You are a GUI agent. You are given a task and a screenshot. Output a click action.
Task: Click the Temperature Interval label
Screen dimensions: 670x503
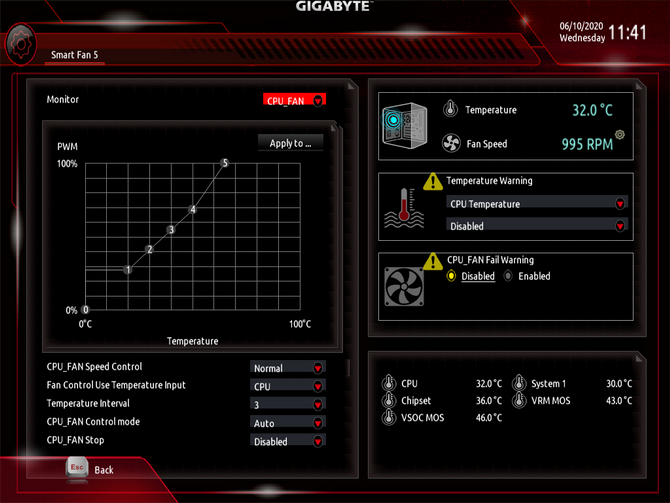(88, 403)
